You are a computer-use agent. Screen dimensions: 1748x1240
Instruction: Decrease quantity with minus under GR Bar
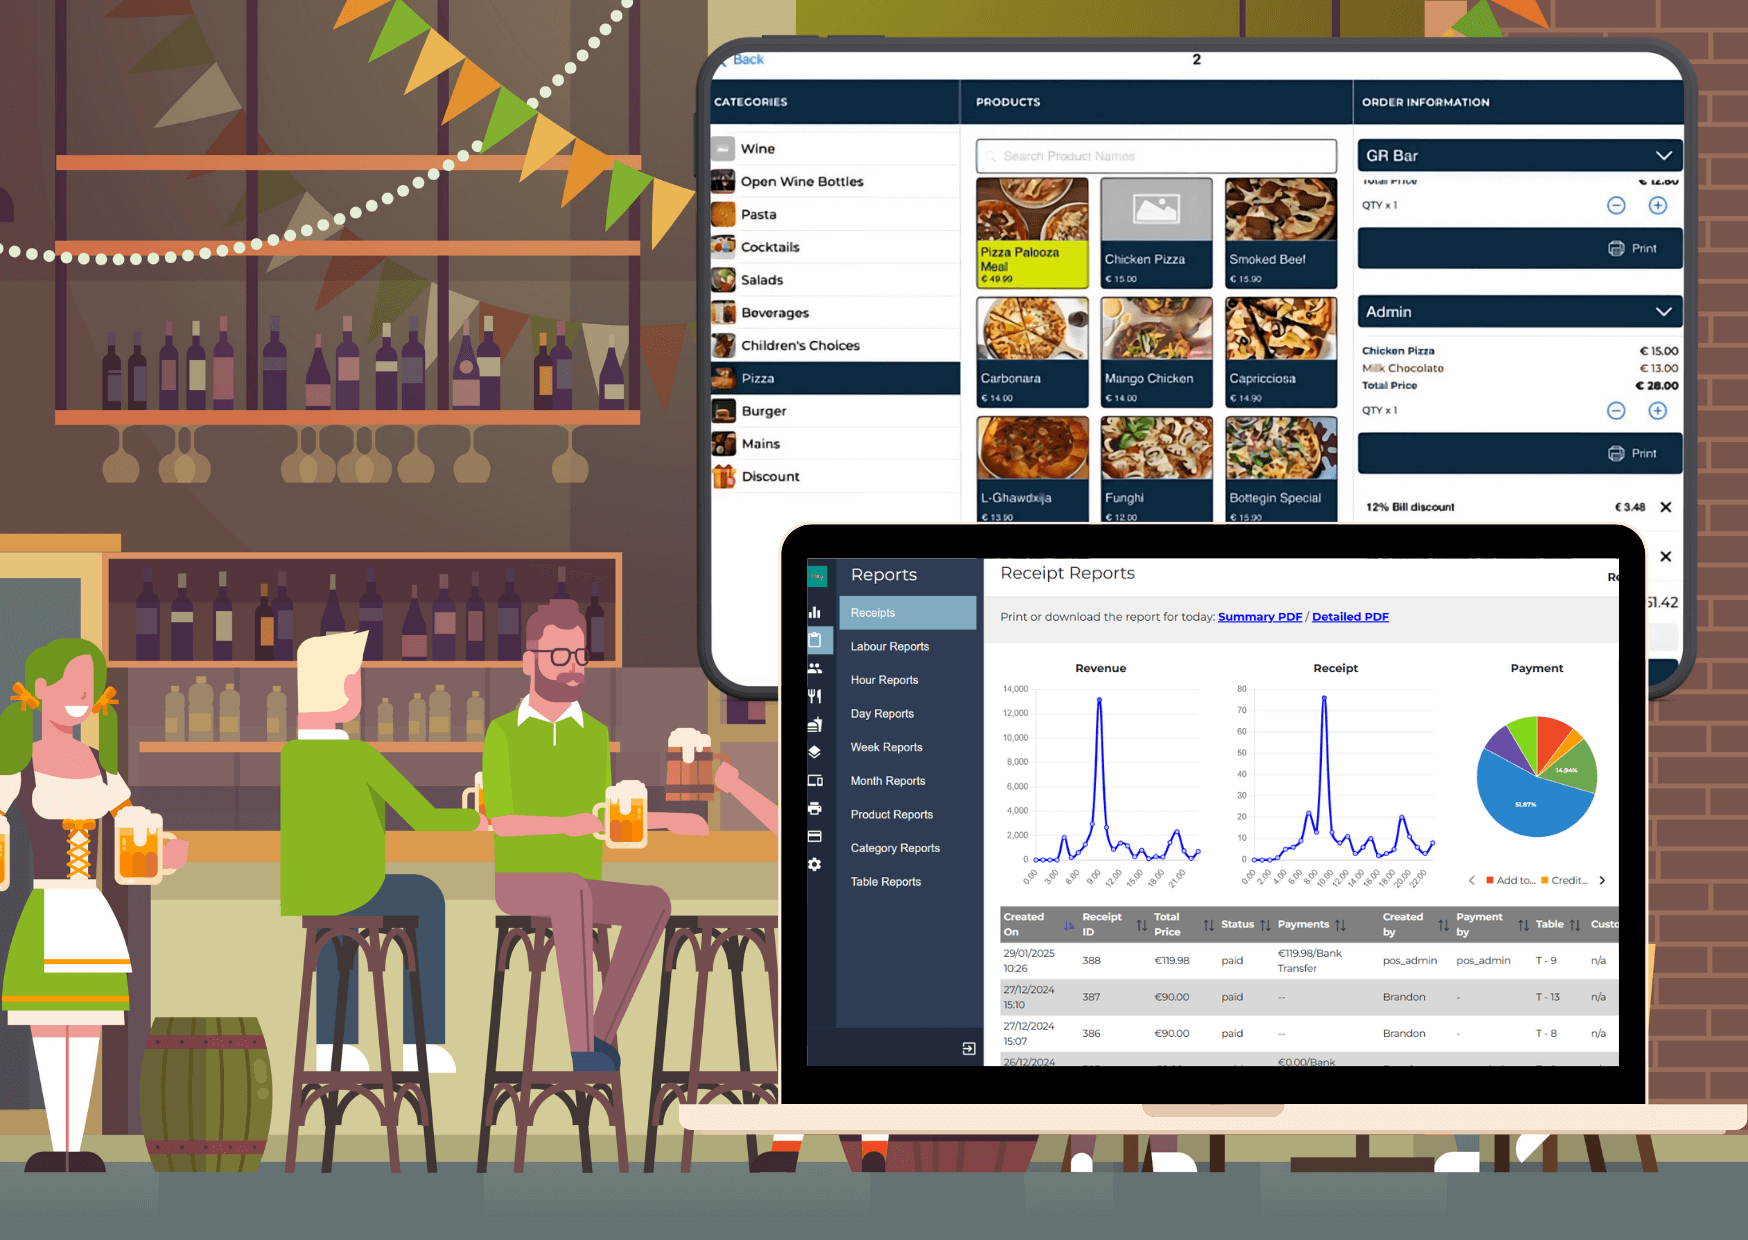pyautogui.click(x=1616, y=205)
